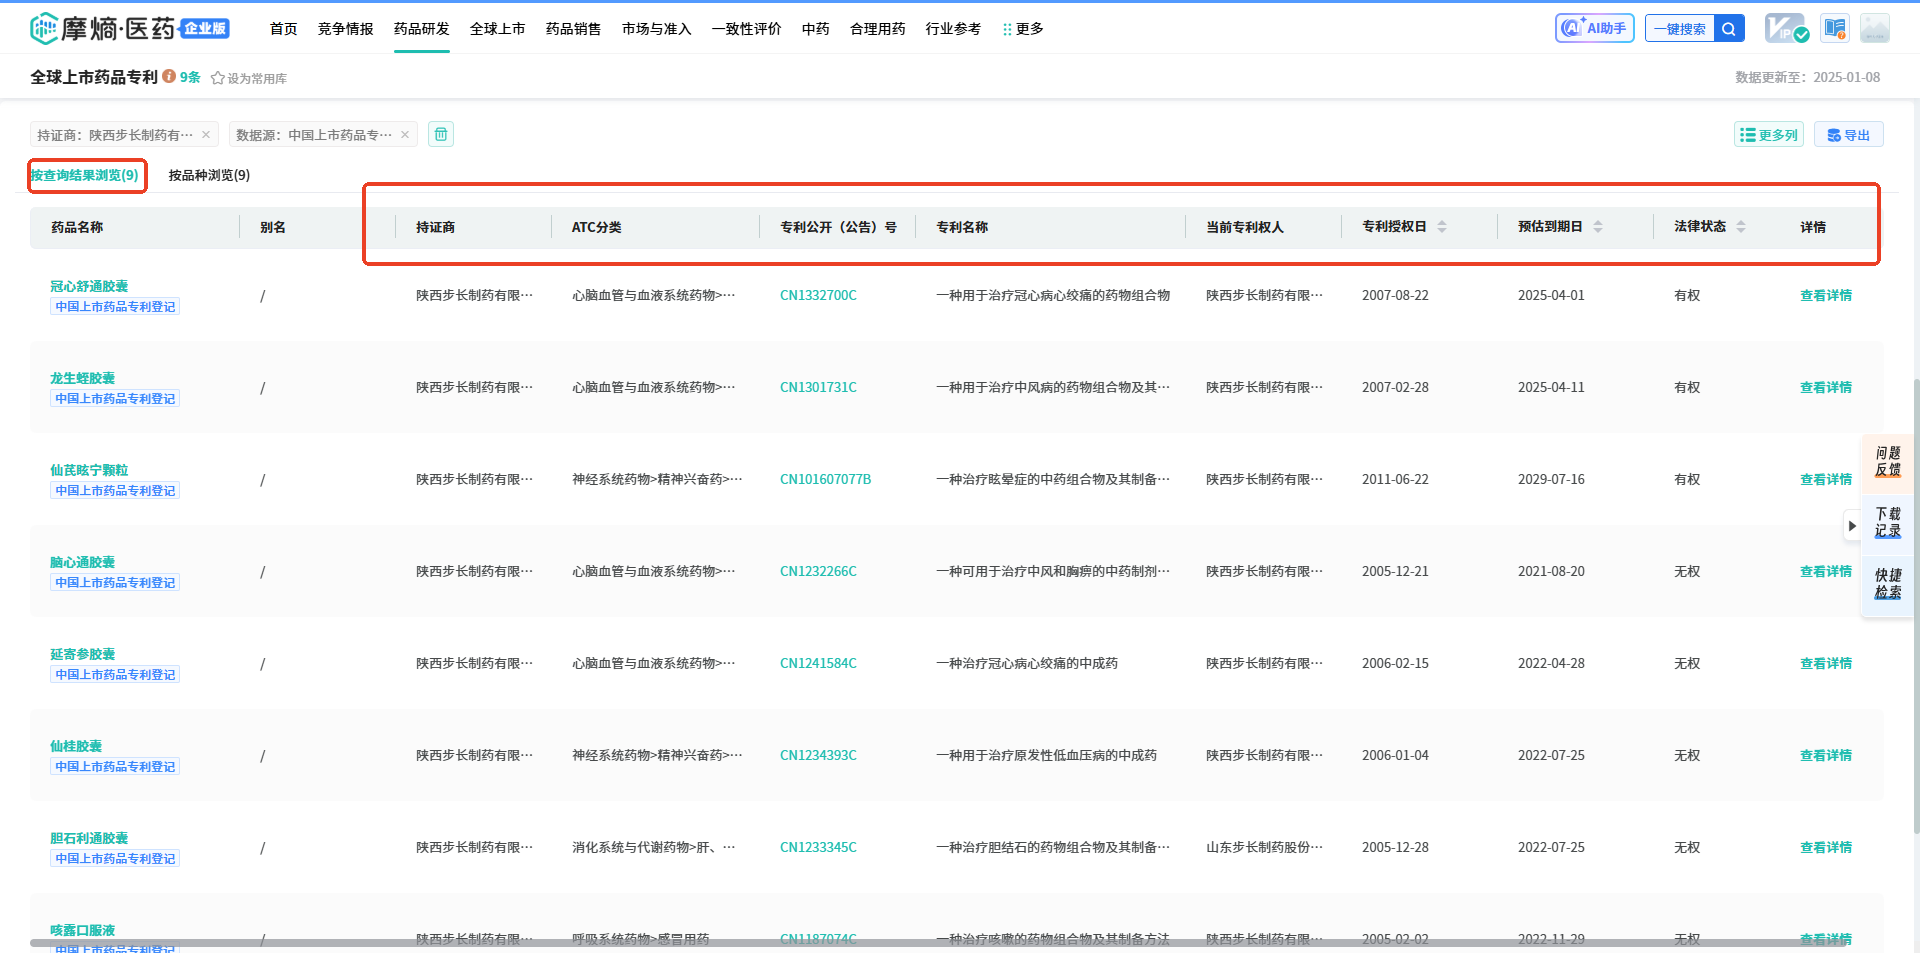
Task: Open 下载记录 download records
Action: tap(1887, 523)
